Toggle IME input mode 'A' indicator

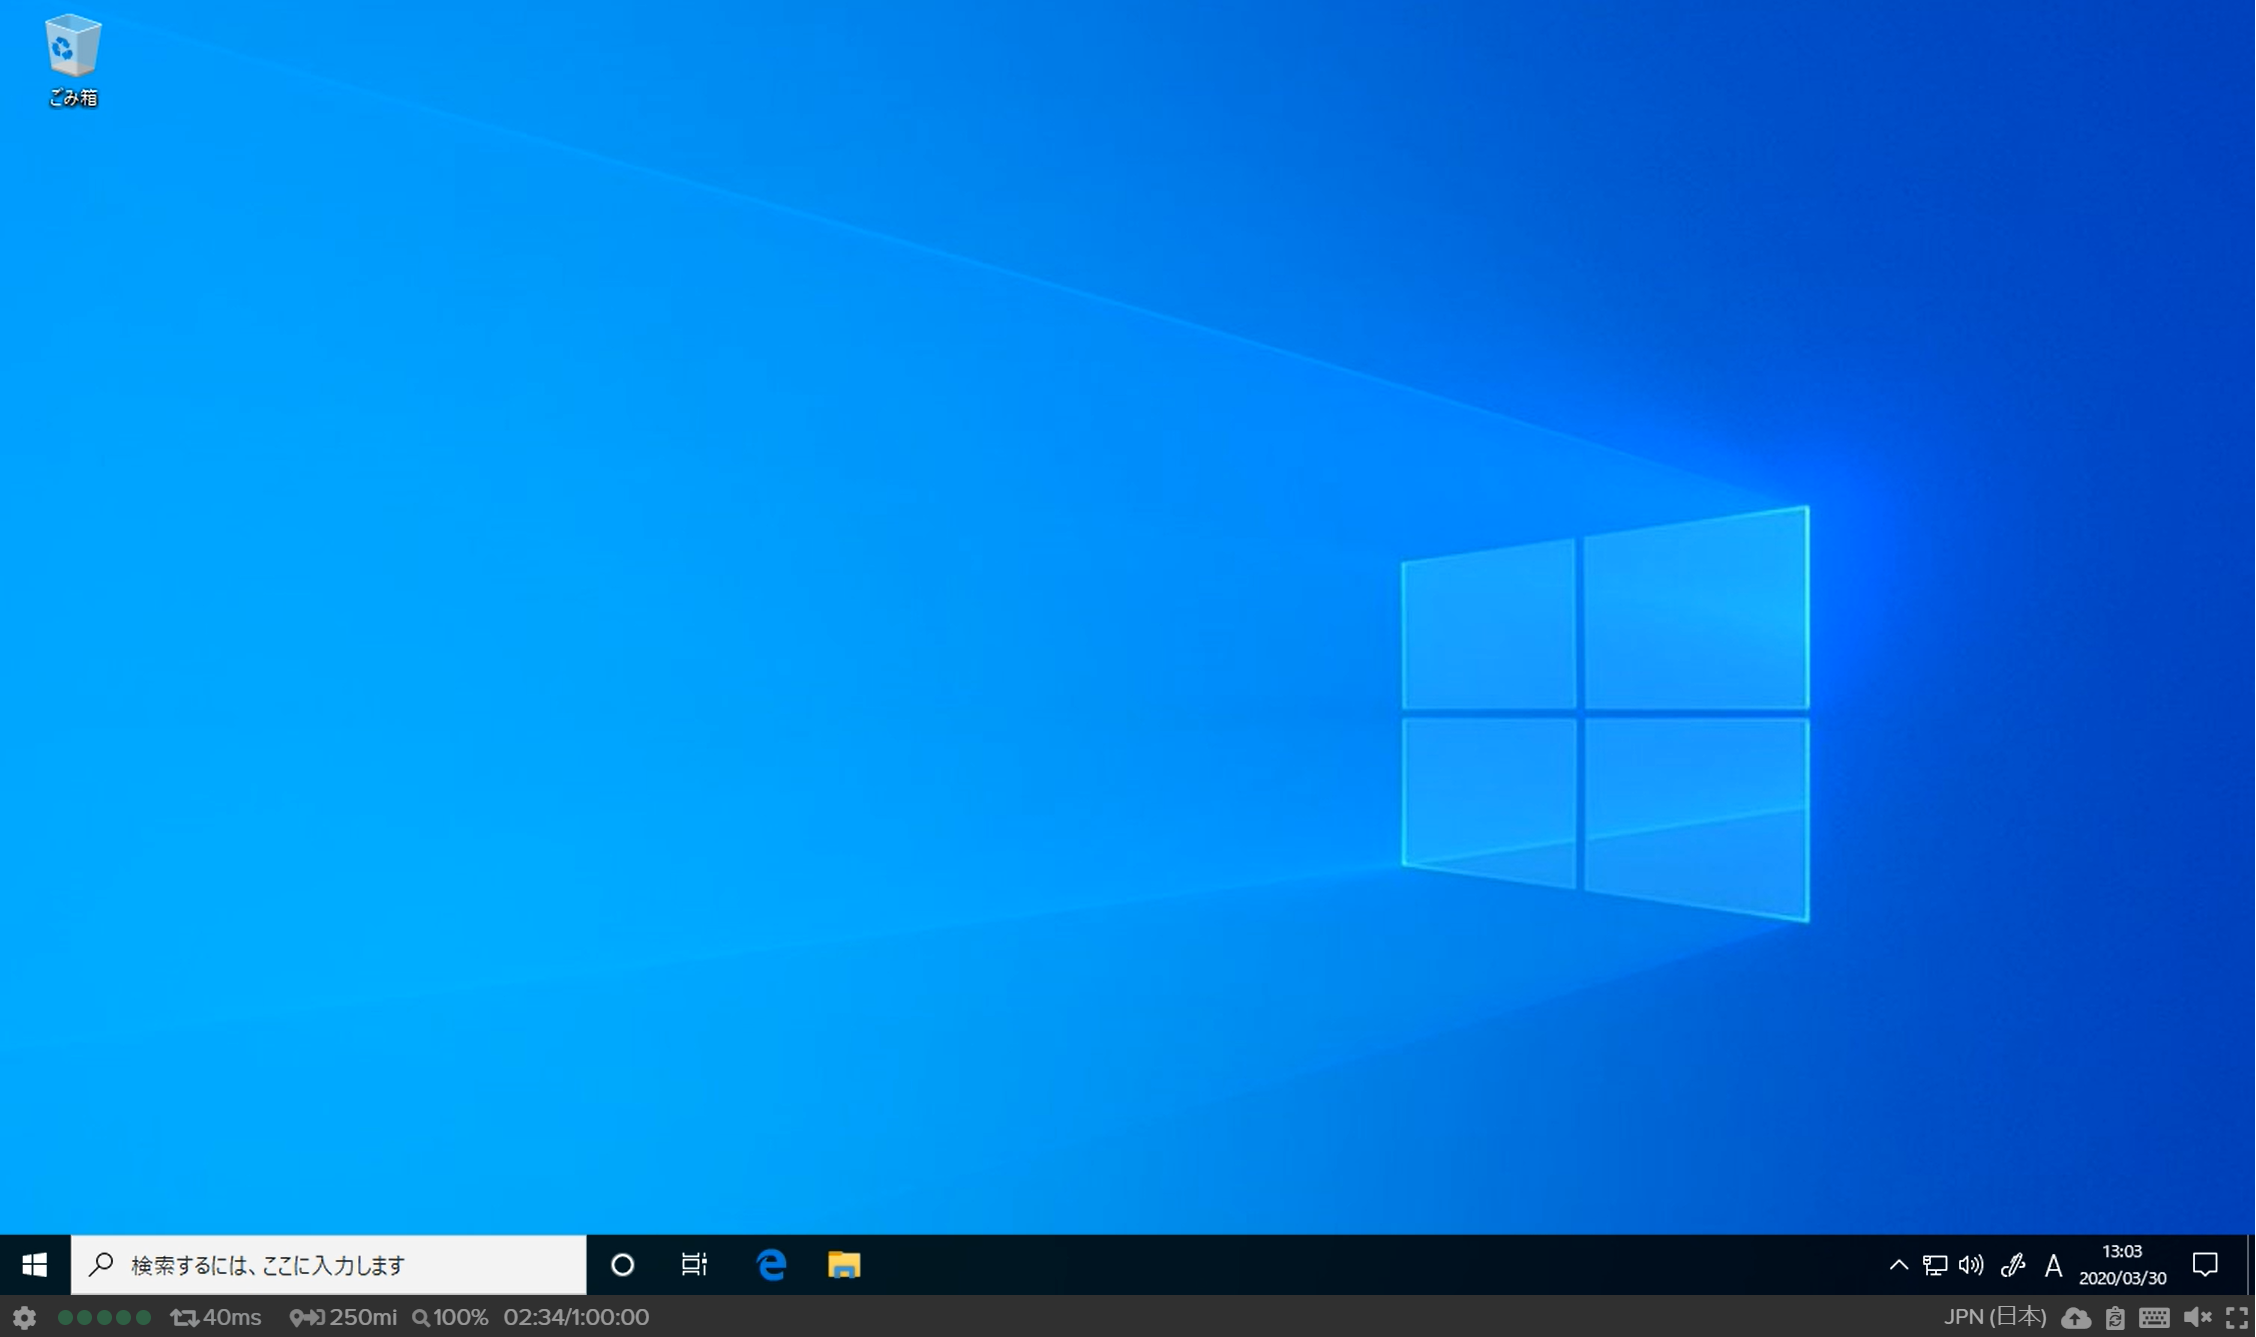[x=2053, y=1266]
